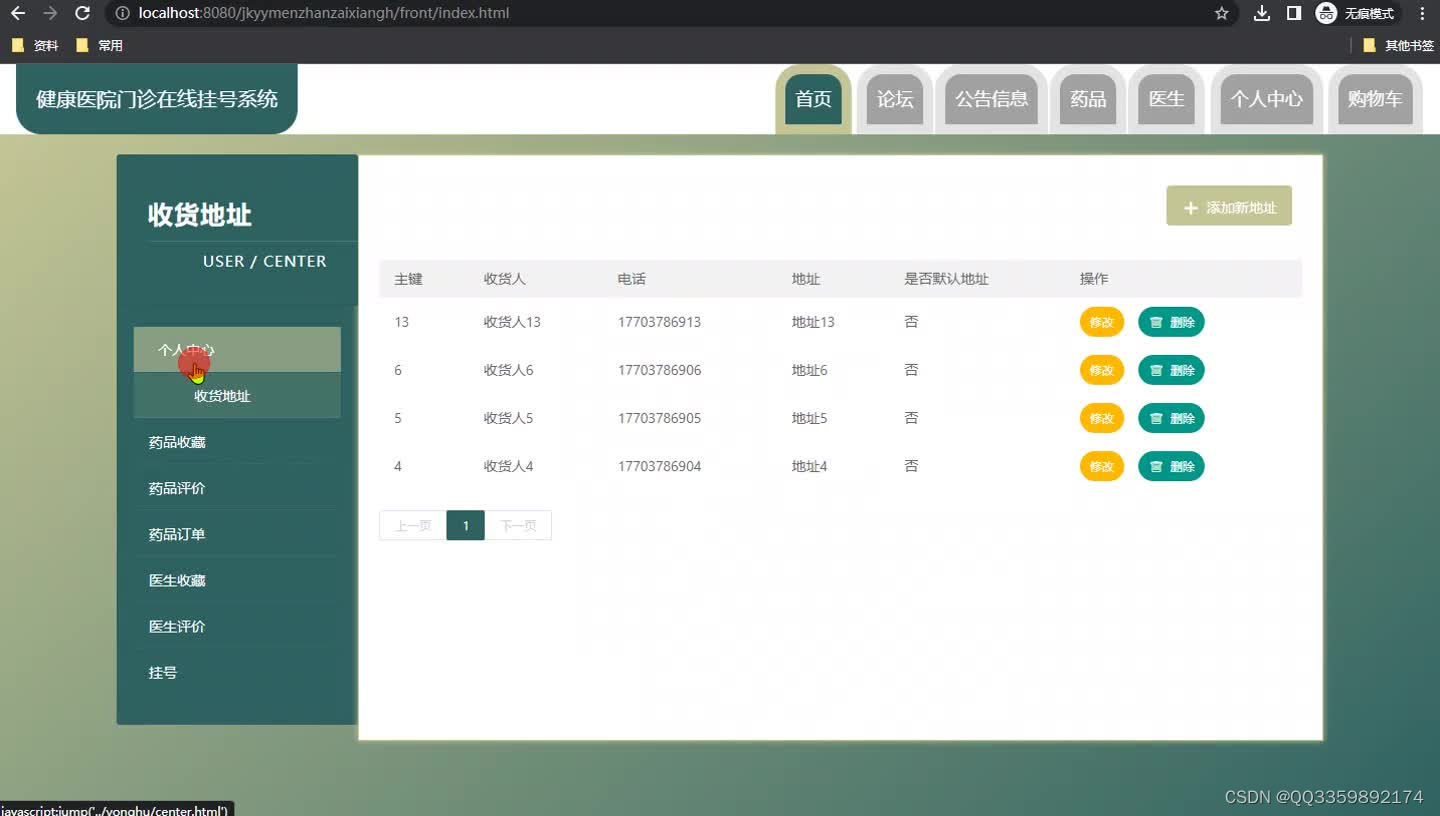Click phone number 17703786904
The image size is (1440, 816).
659,466
